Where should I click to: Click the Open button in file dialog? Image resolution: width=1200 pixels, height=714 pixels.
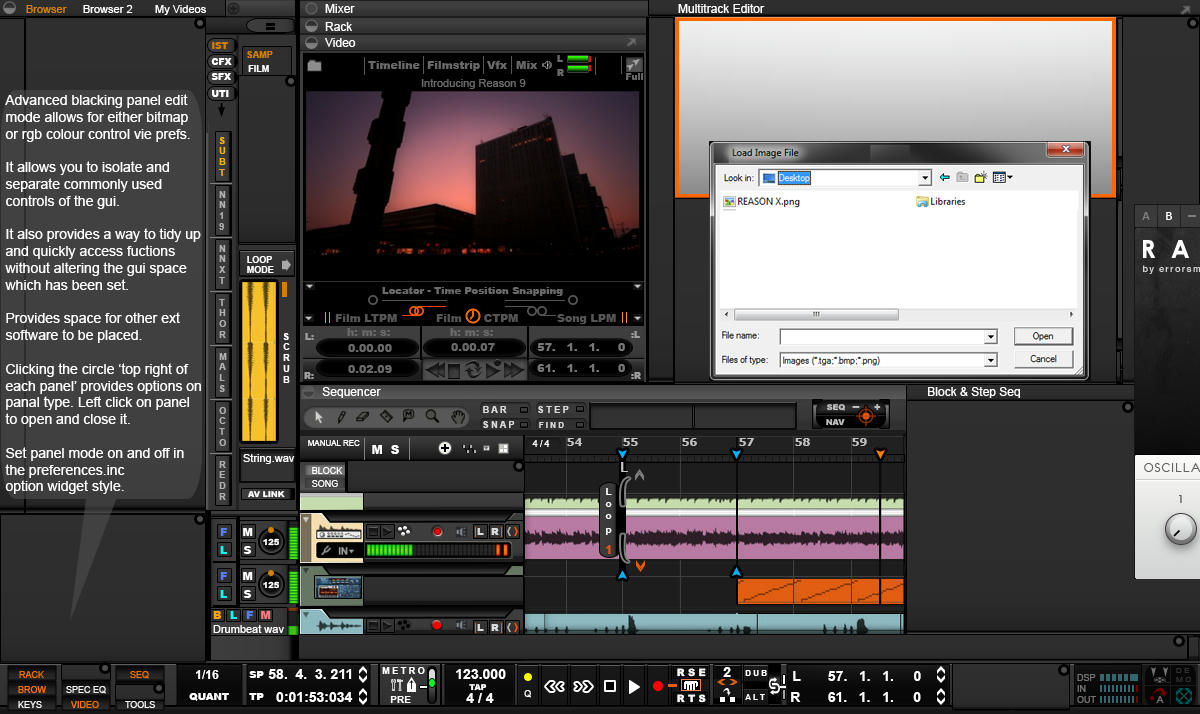point(1043,336)
